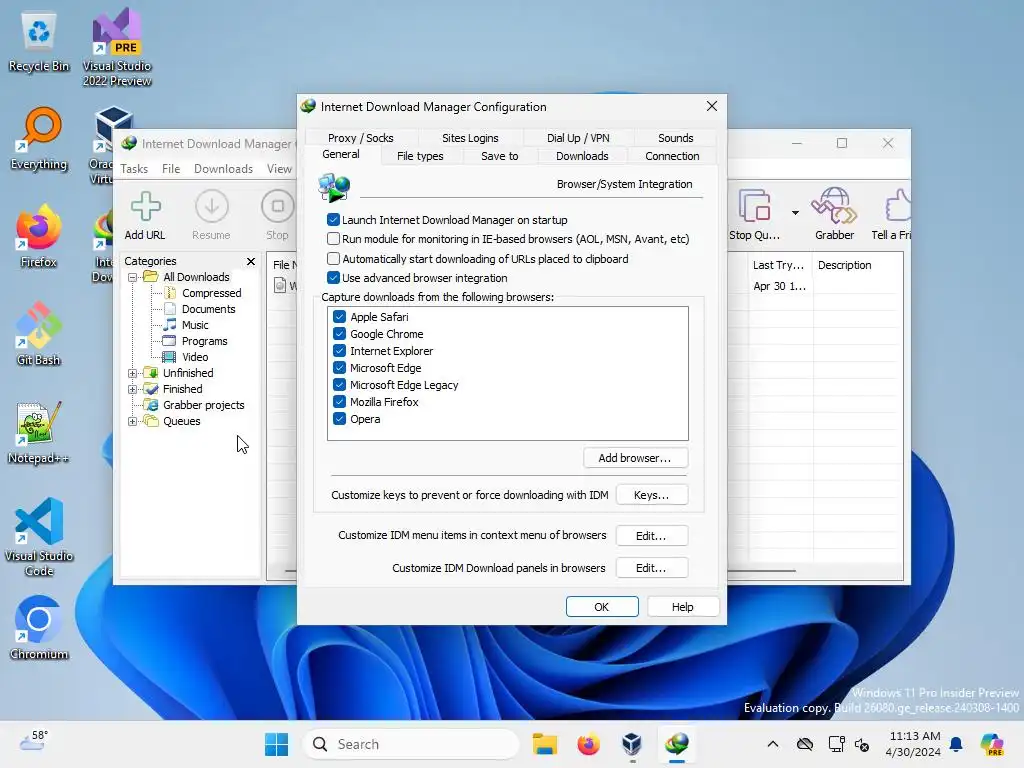Viewport: 1024px width, 768px height.
Task: Switch to the Downloads tab
Action: click(x=582, y=156)
